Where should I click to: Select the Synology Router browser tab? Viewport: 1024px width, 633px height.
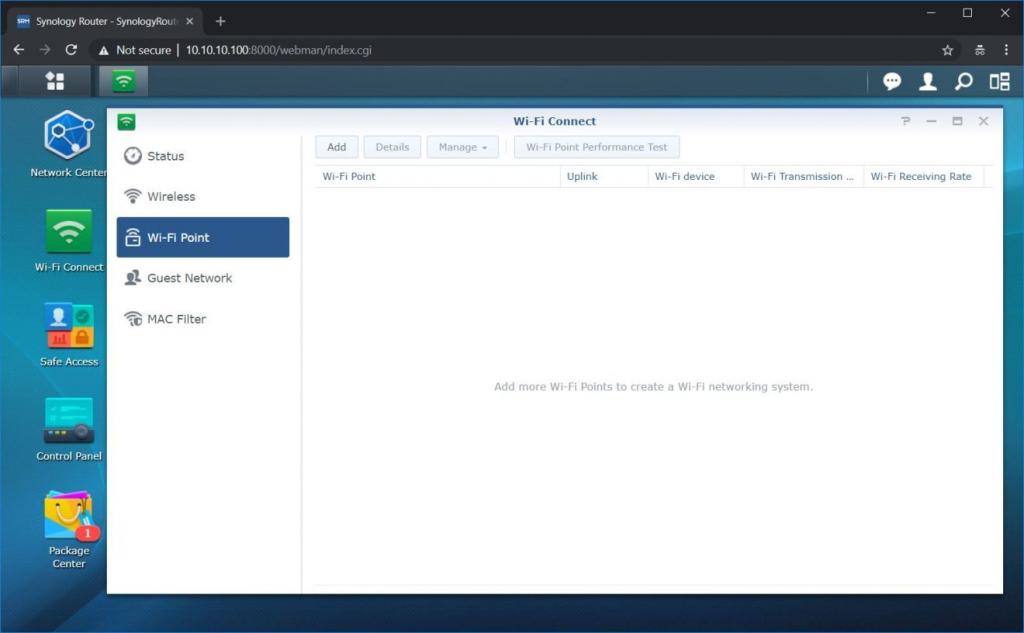tap(105, 21)
